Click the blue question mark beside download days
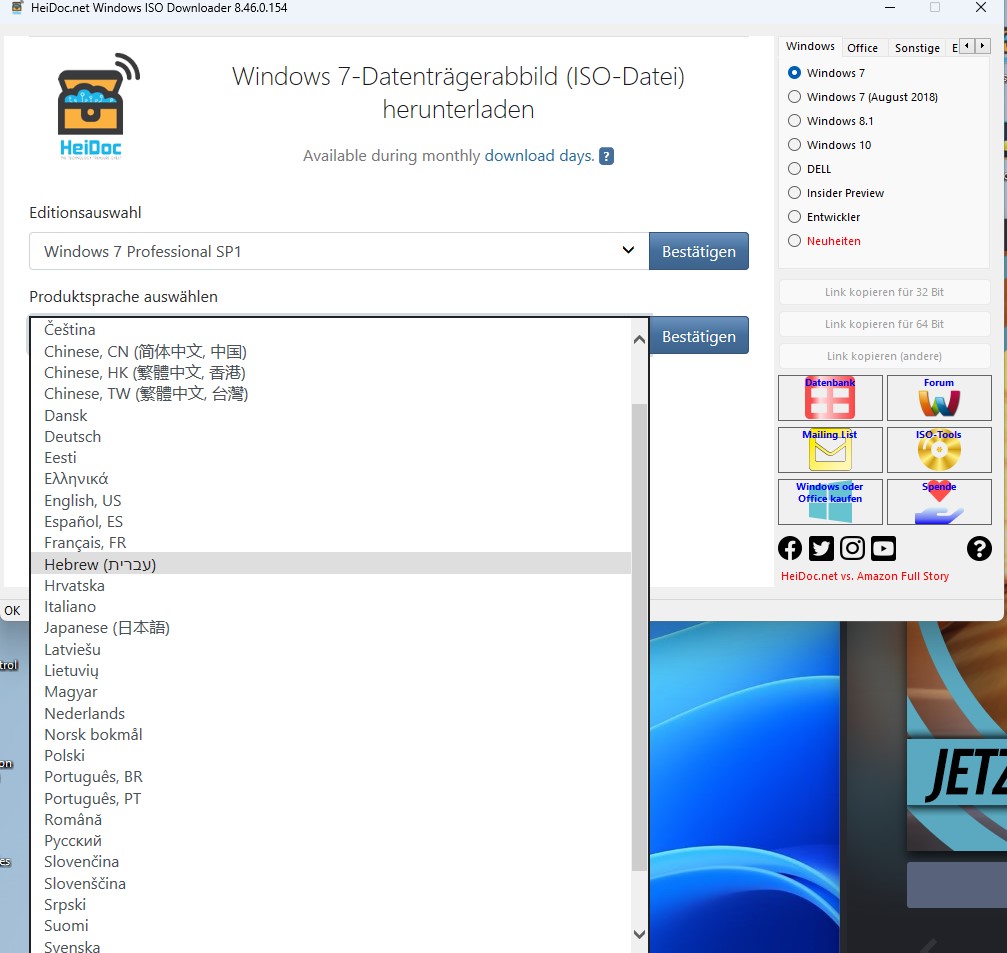The width and height of the screenshot is (1007, 953). (606, 156)
